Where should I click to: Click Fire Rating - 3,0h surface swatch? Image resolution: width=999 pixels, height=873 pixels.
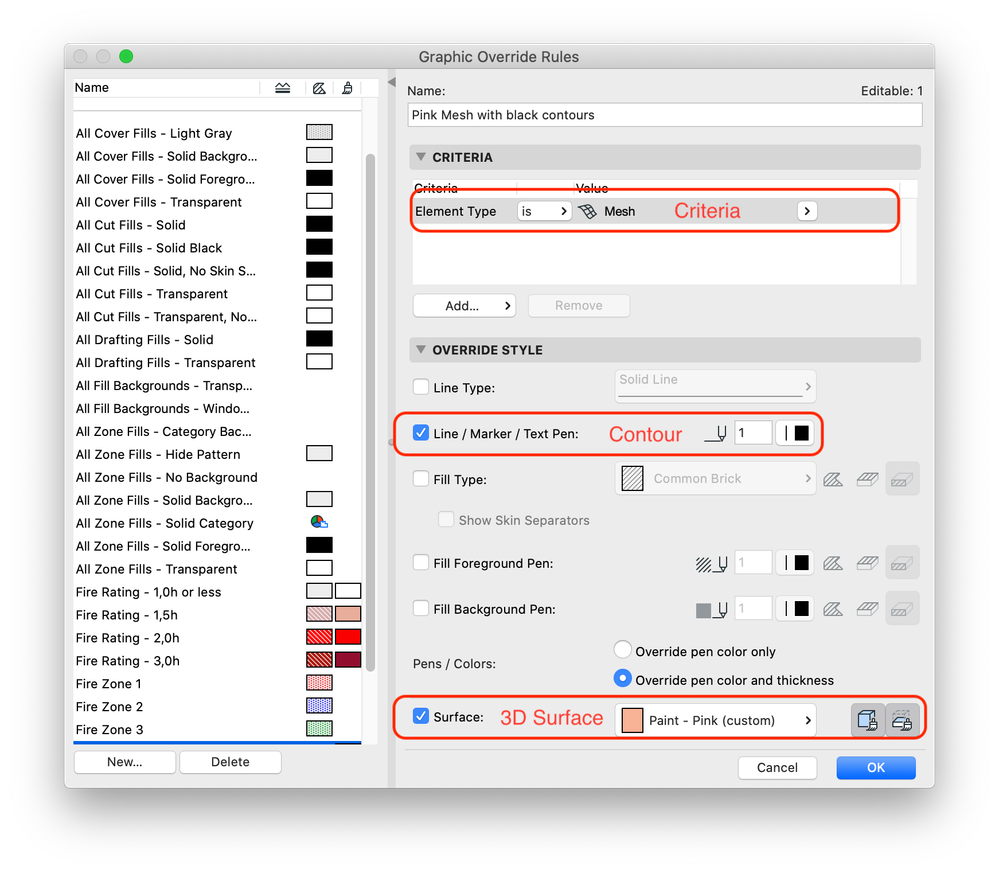[348, 660]
